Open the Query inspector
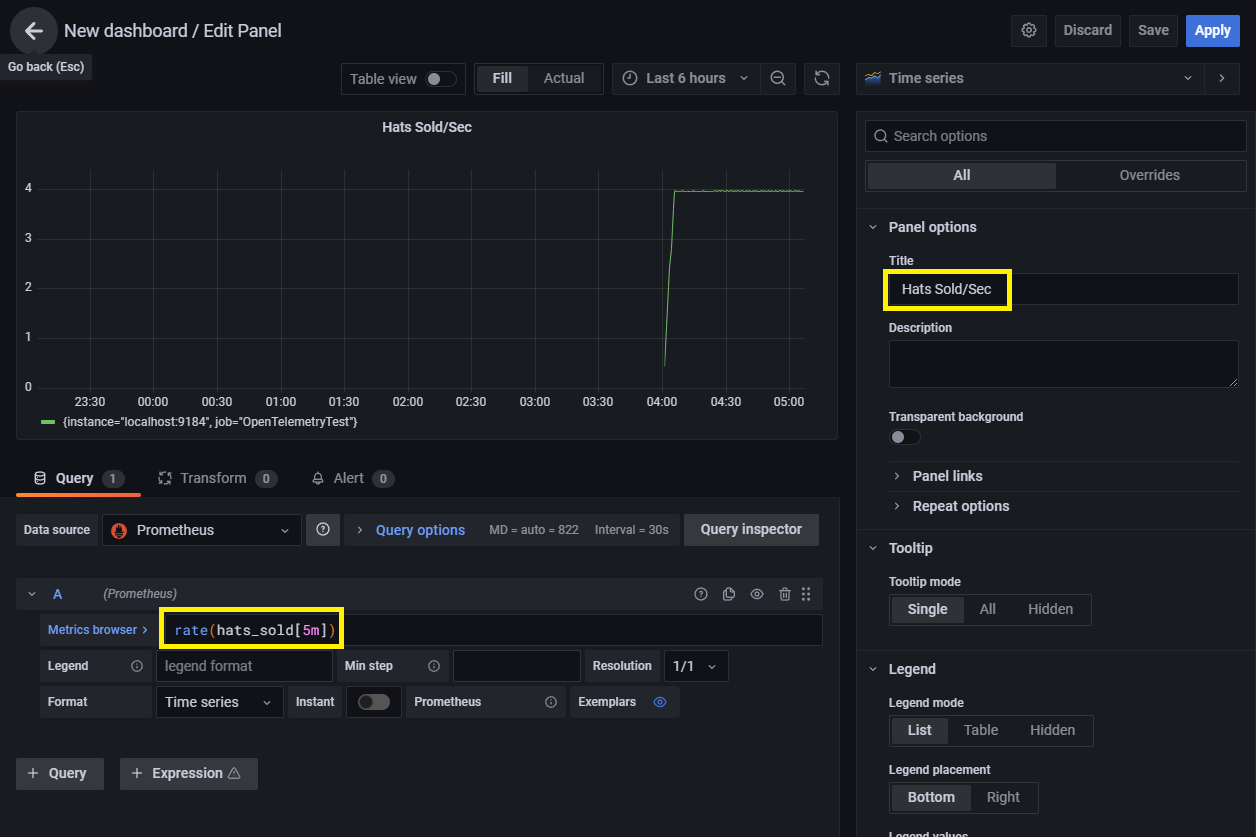 pyautogui.click(x=751, y=529)
